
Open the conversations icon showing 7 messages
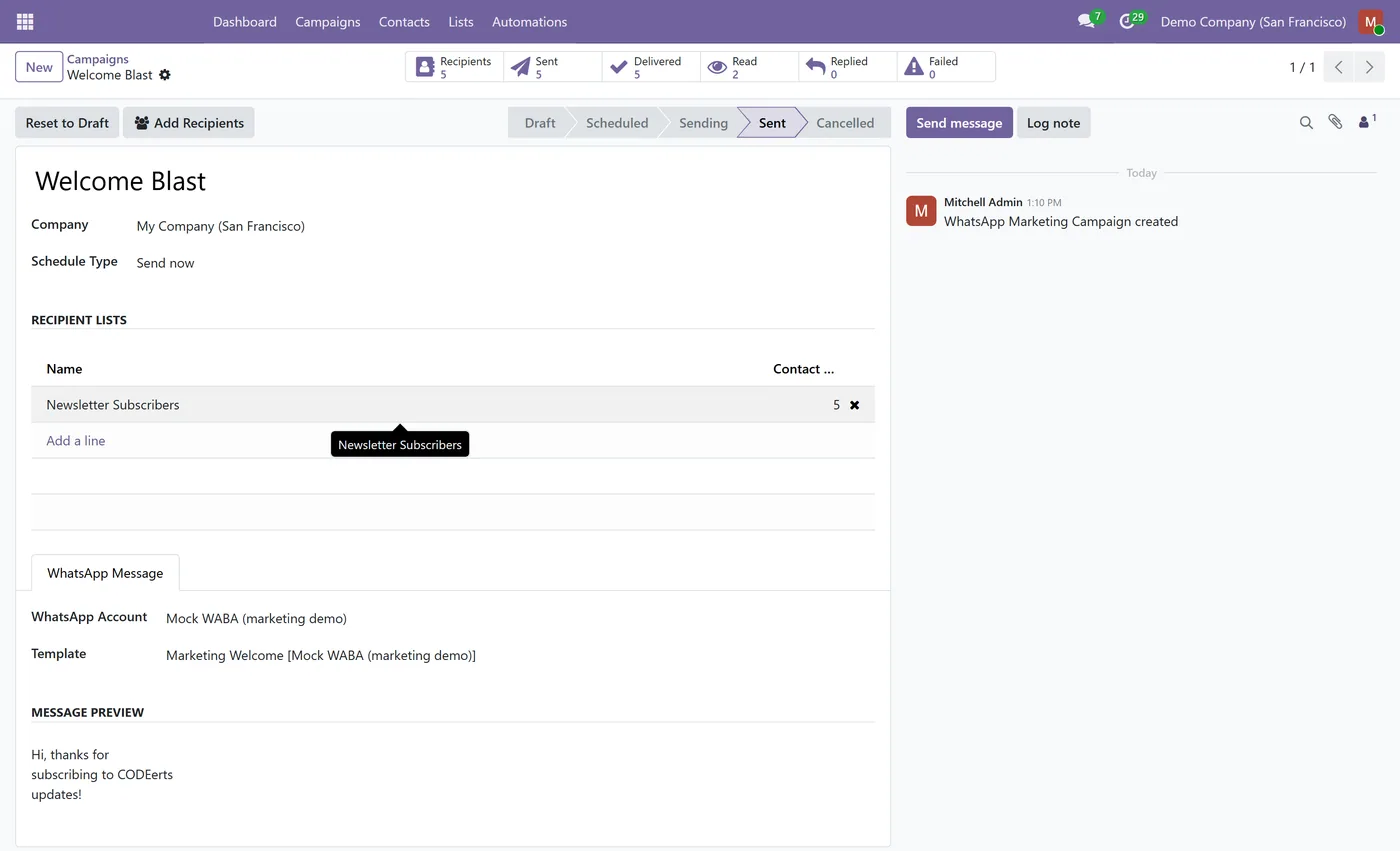[1088, 21]
